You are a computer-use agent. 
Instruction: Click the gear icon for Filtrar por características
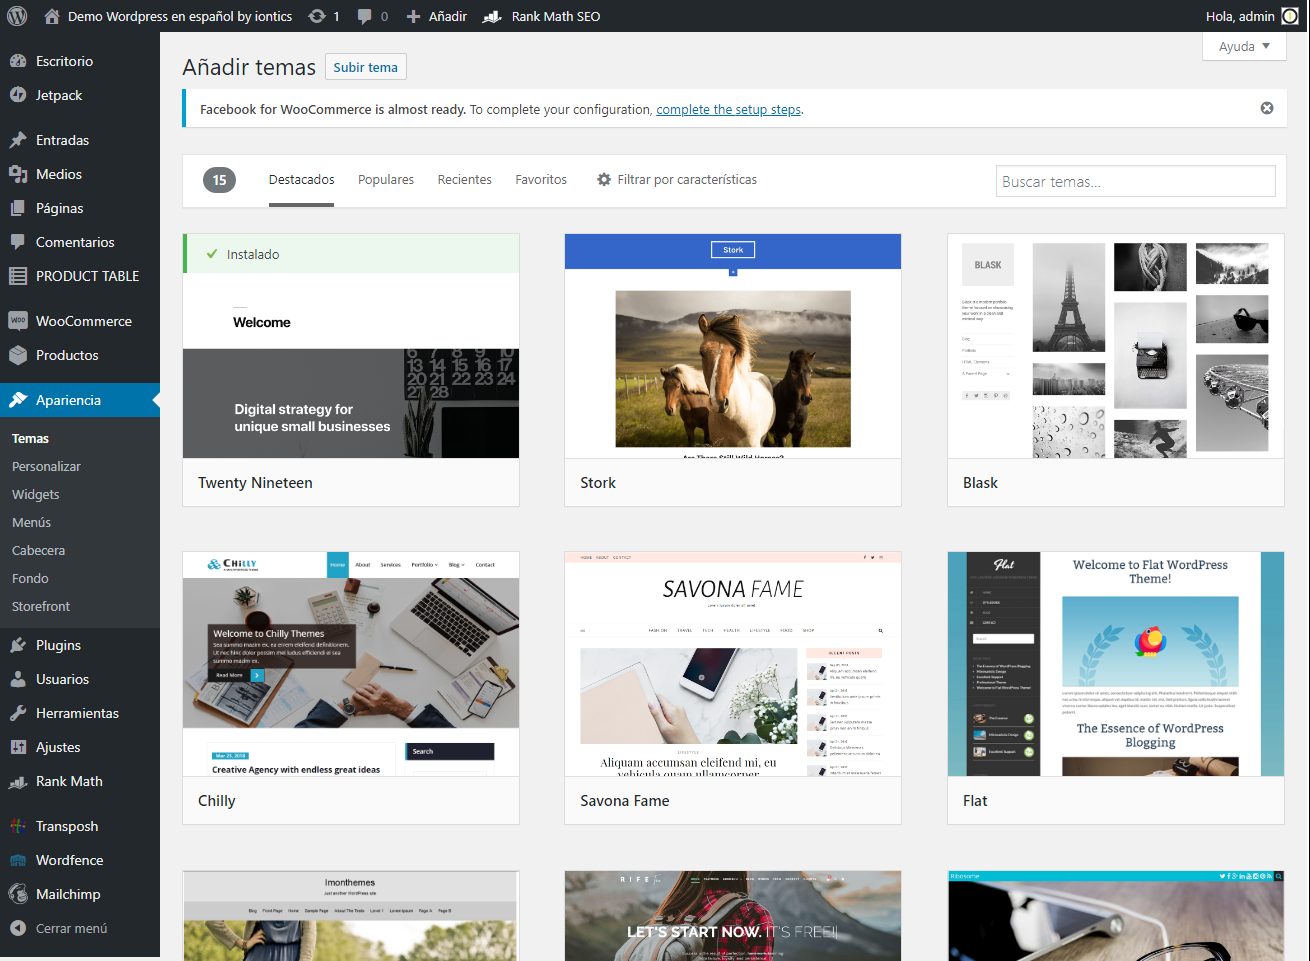(604, 180)
